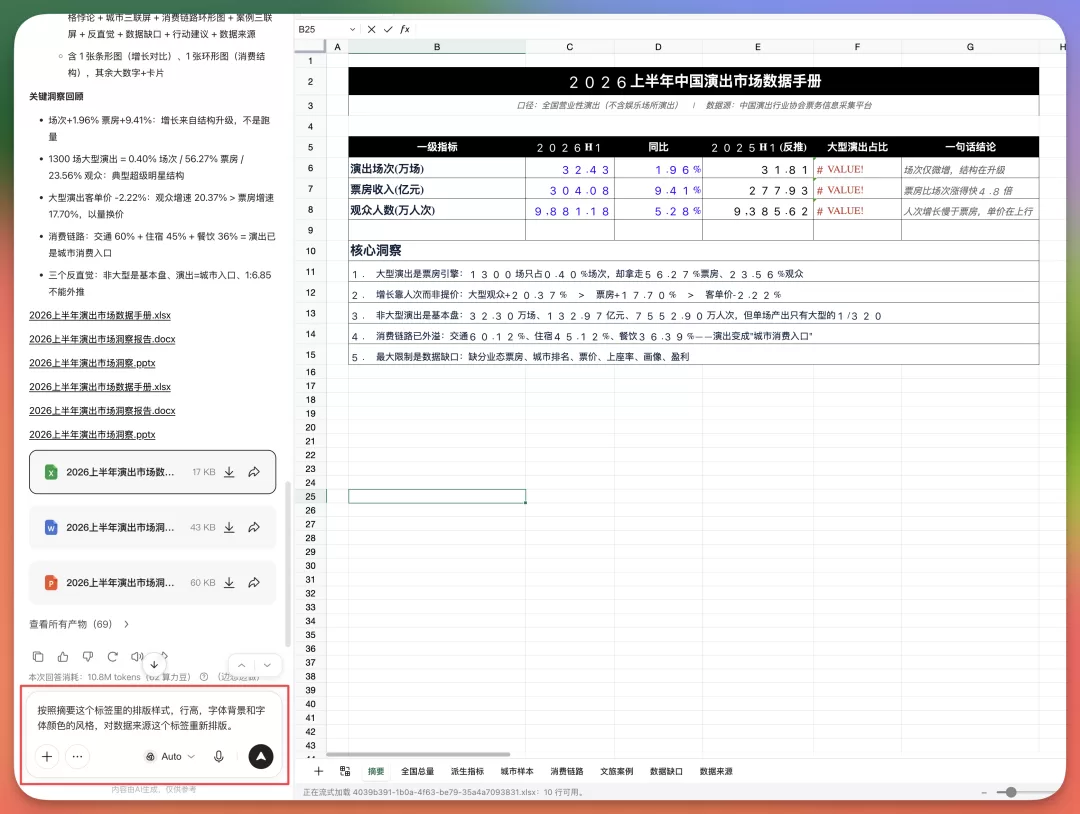Download the 60 KB pptx file

229,582
